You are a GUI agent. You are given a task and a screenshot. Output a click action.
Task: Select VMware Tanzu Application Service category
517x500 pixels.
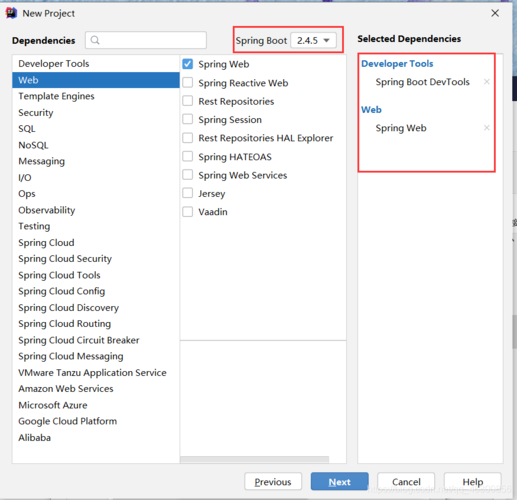[x=96, y=372]
